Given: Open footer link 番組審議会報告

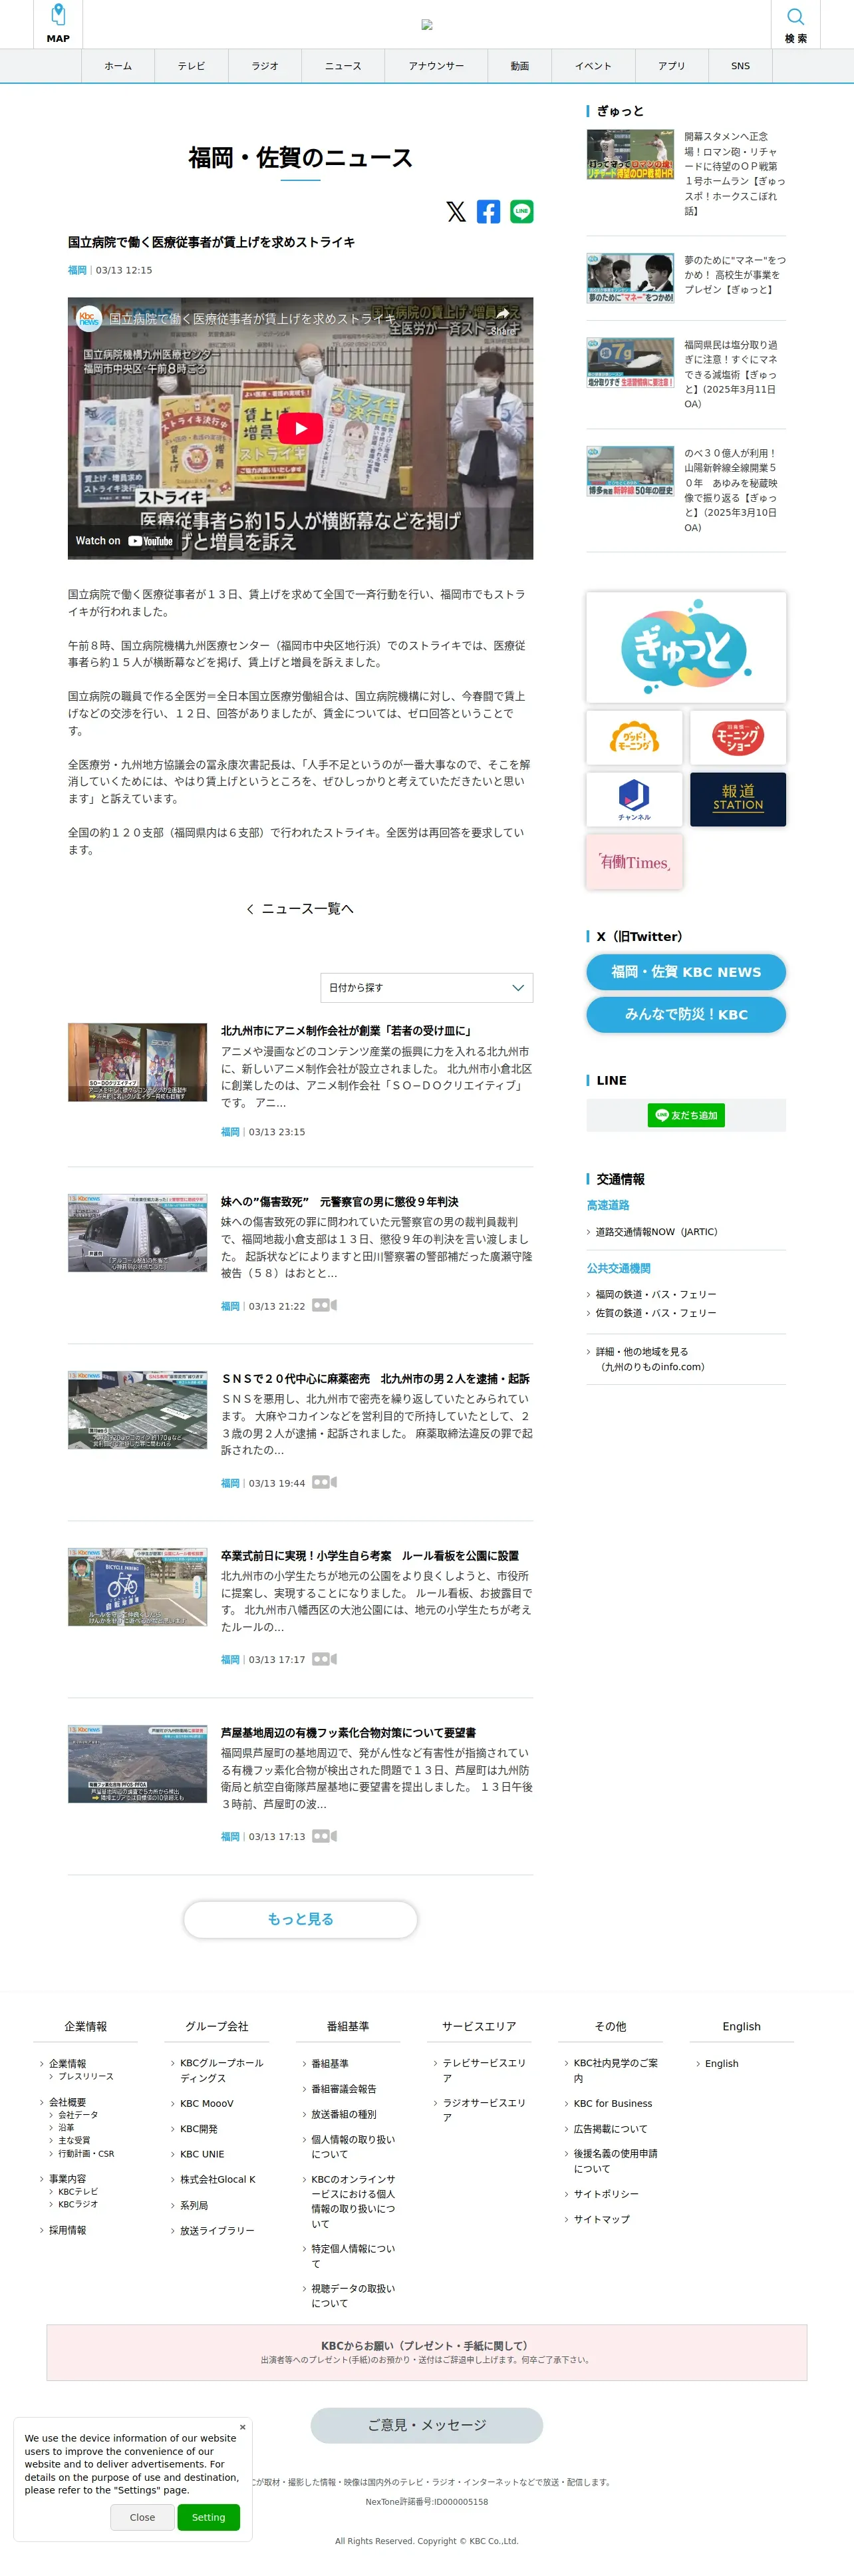Looking at the screenshot, I should [x=343, y=2088].
